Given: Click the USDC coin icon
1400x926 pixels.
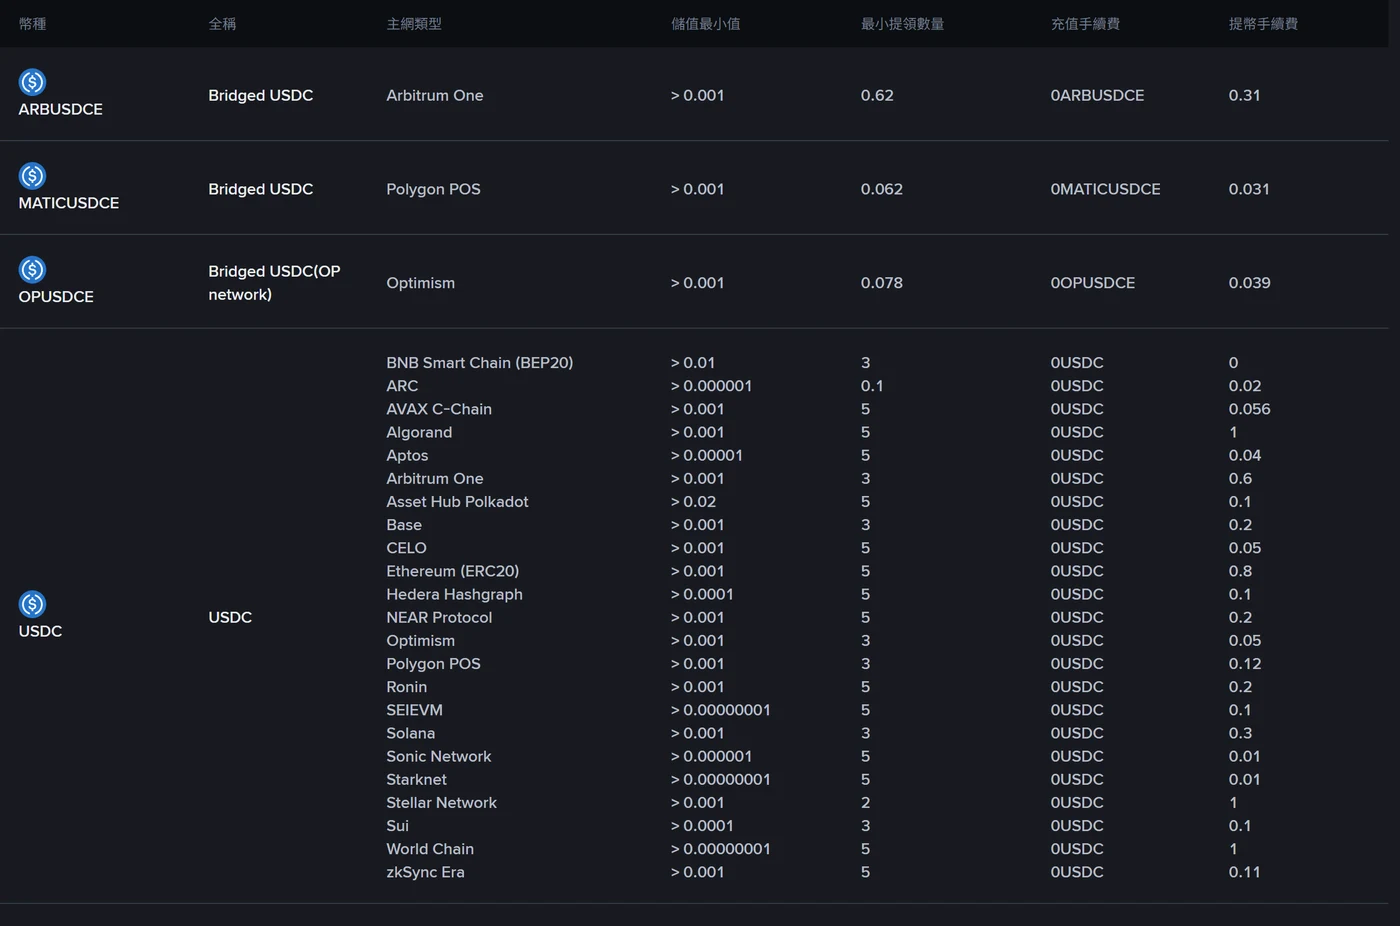Looking at the screenshot, I should [x=32, y=604].
